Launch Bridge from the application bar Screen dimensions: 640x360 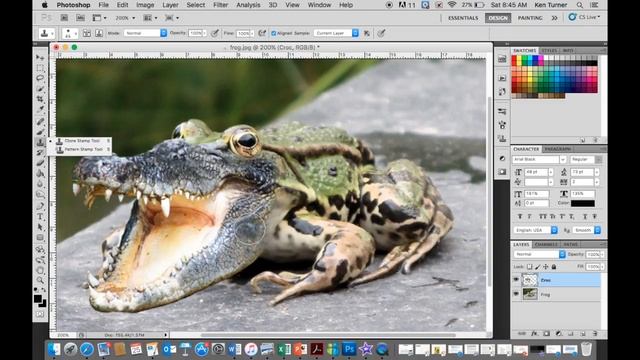64,18
